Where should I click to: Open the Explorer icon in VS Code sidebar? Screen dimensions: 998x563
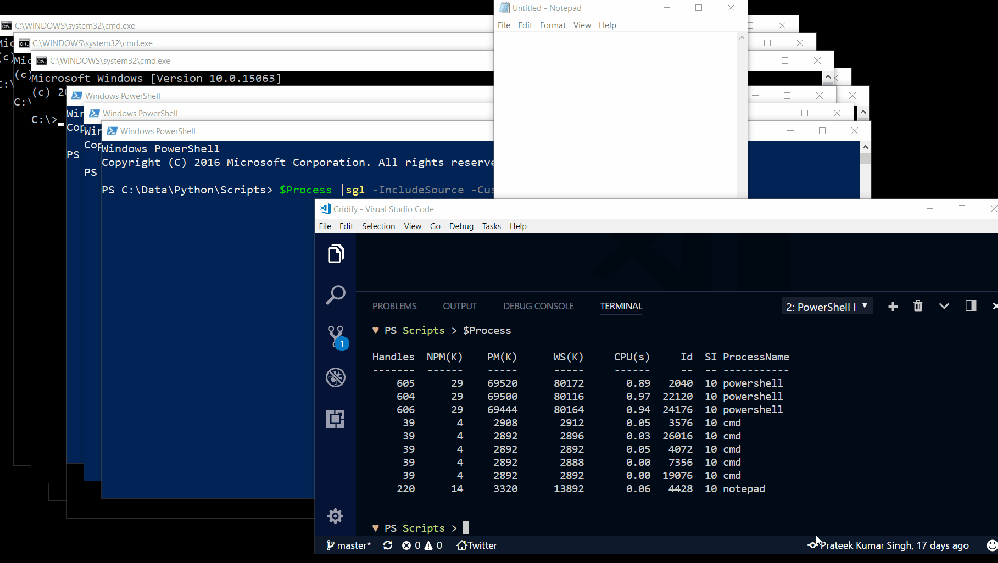pyautogui.click(x=336, y=254)
